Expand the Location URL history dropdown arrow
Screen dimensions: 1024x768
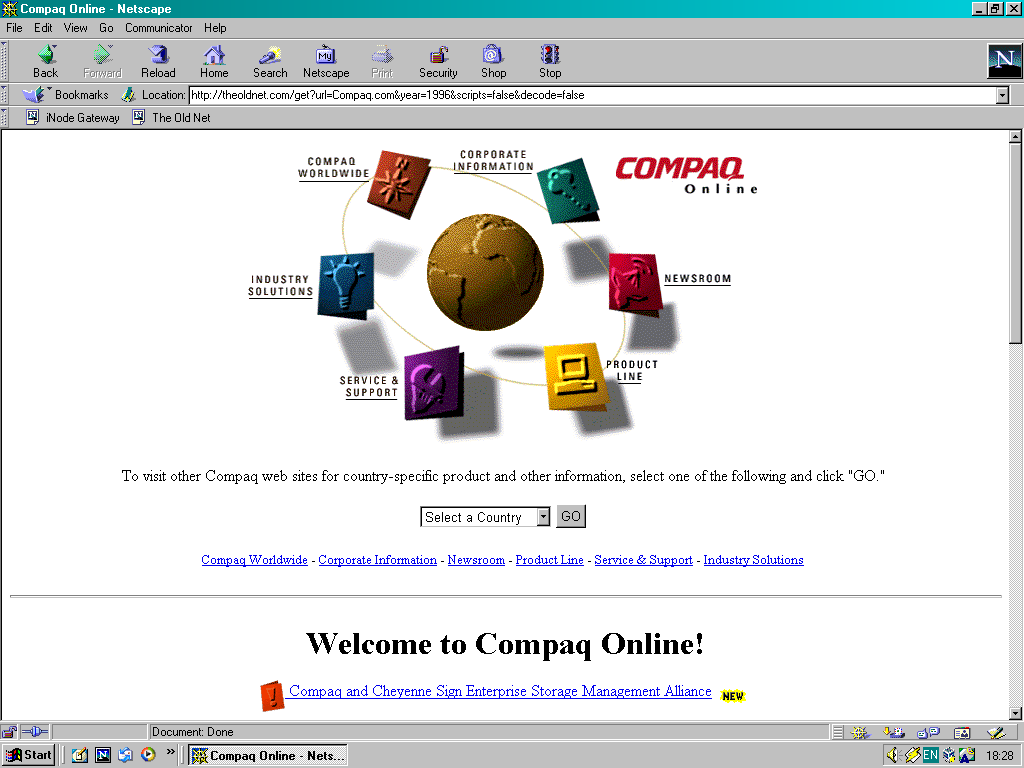click(1002, 95)
